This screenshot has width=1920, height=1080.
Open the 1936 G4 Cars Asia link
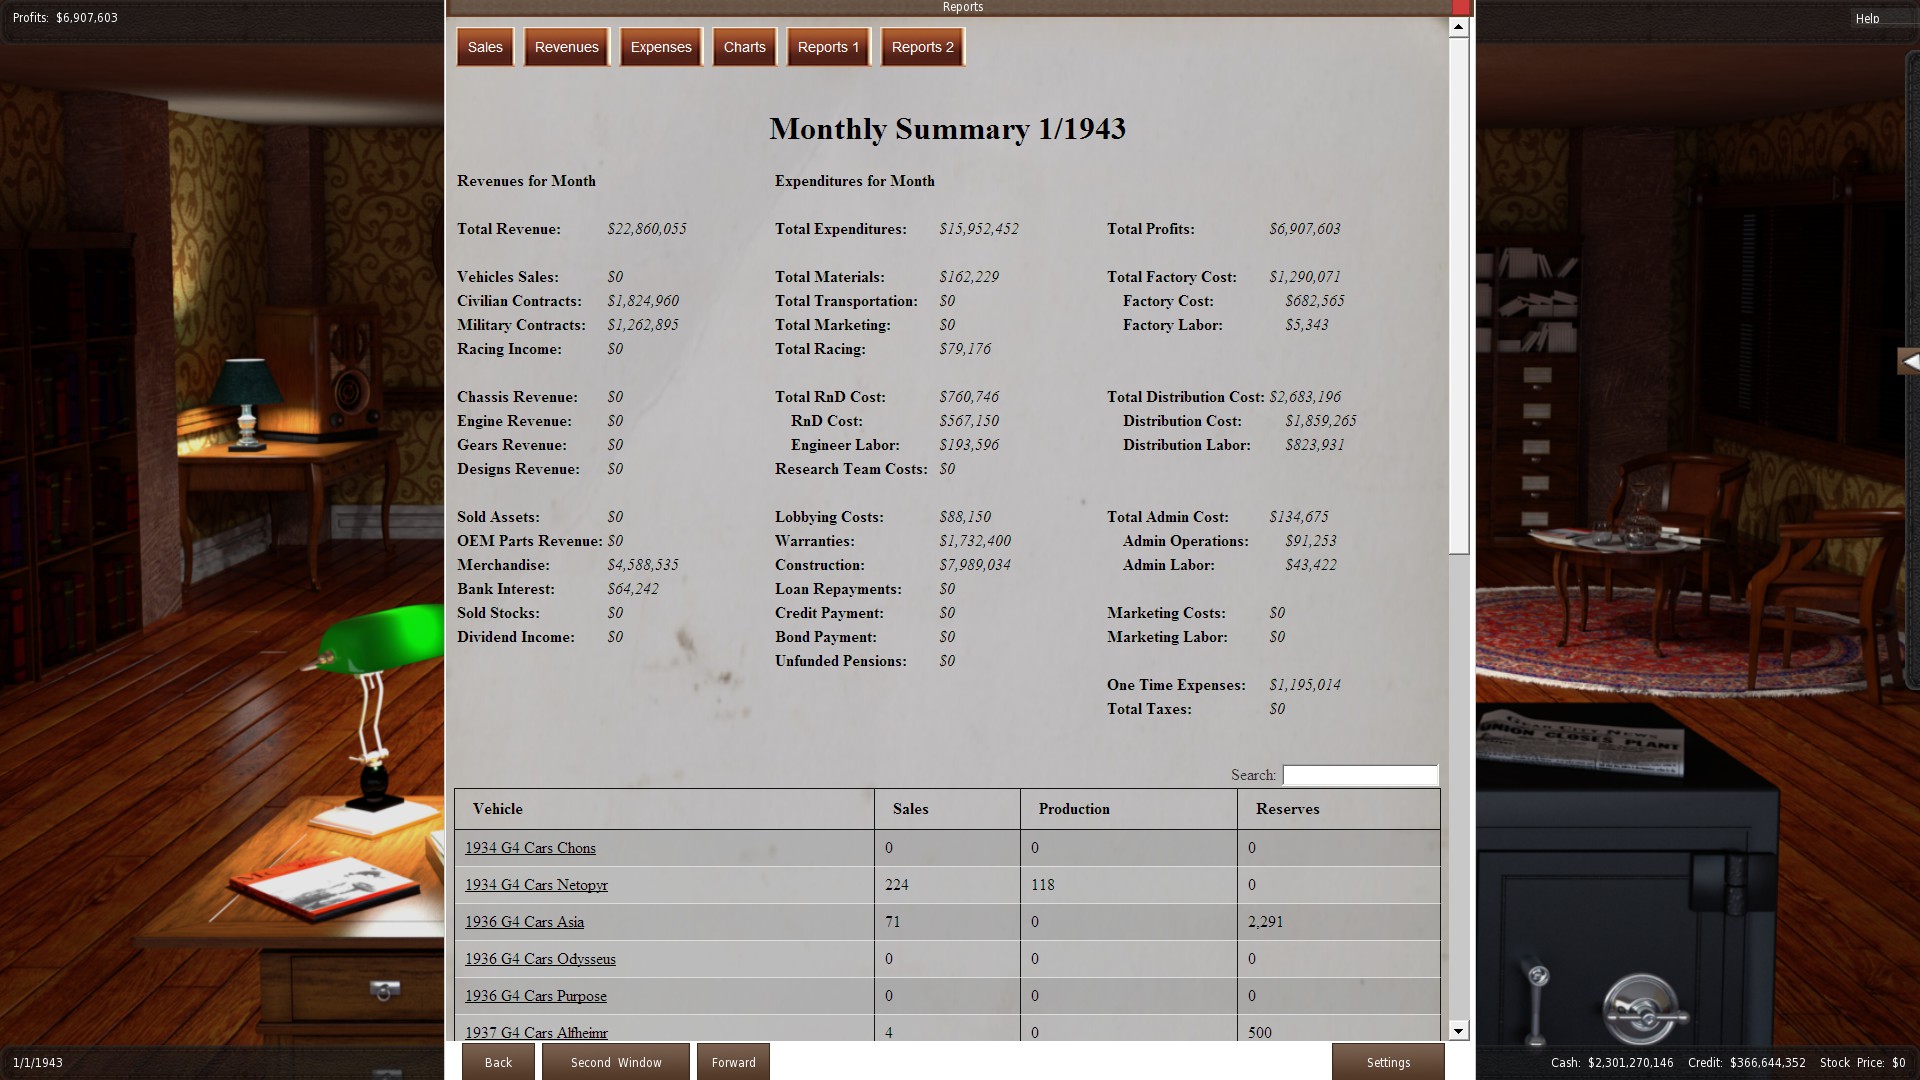coord(524,922)
